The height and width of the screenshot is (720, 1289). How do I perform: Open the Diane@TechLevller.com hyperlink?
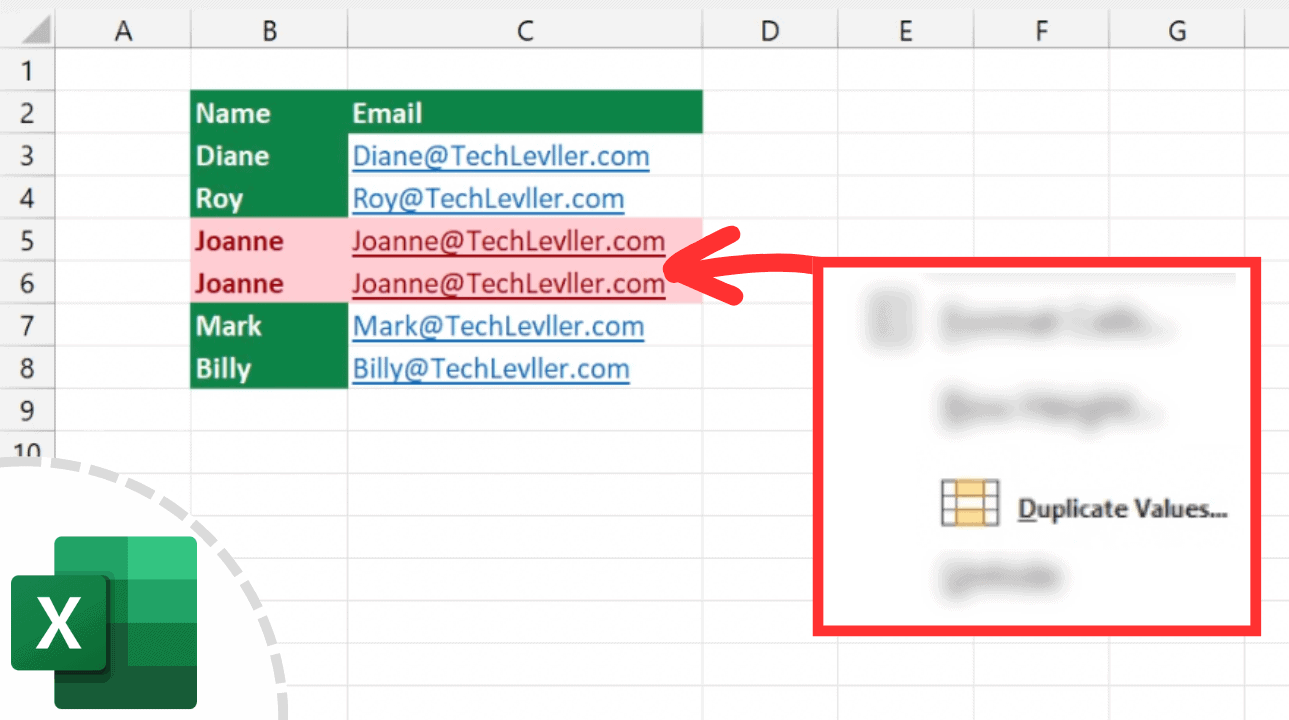[x=500, y=156]
